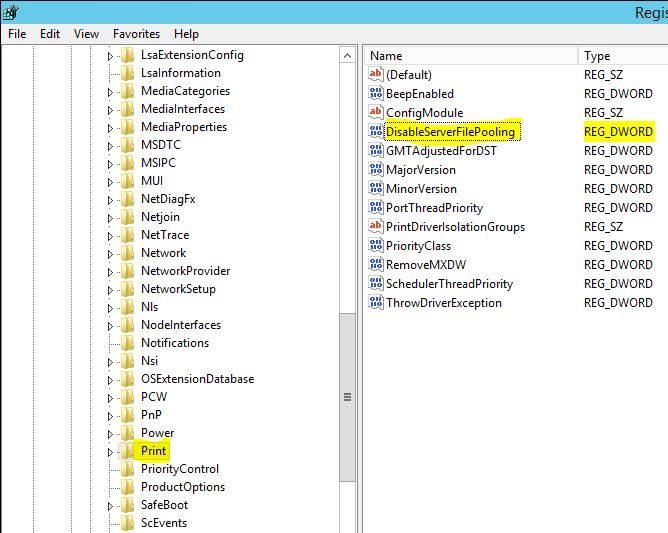Click the ConfigModule string value icon

point(376,112)
